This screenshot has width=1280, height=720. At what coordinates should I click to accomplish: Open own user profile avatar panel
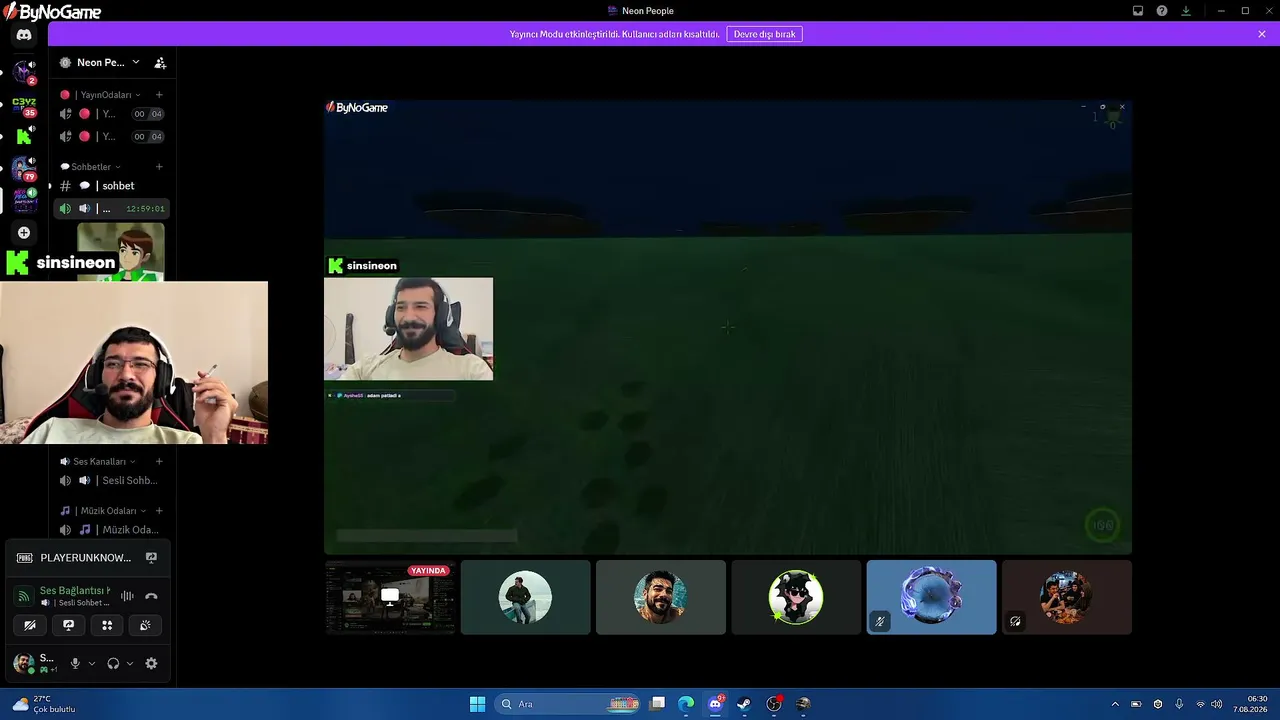(x=23, y=663)
